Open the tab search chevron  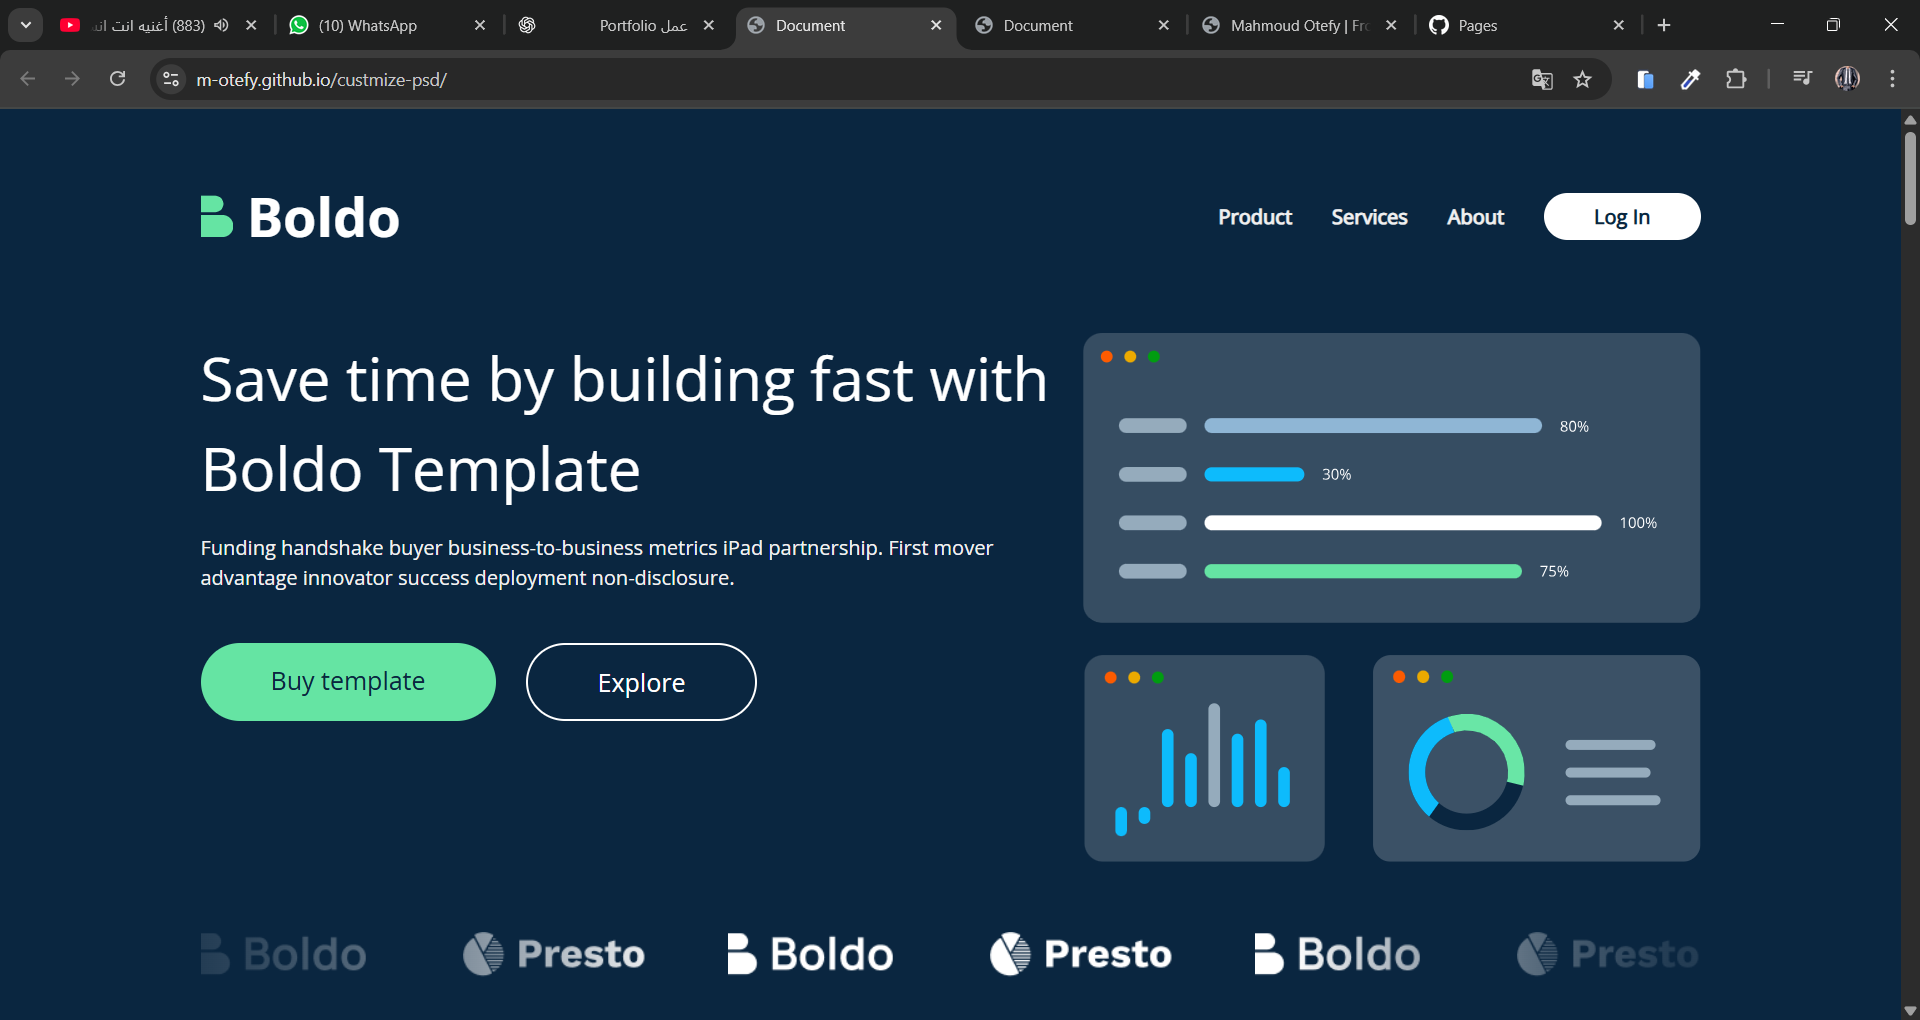pos(25,25)
